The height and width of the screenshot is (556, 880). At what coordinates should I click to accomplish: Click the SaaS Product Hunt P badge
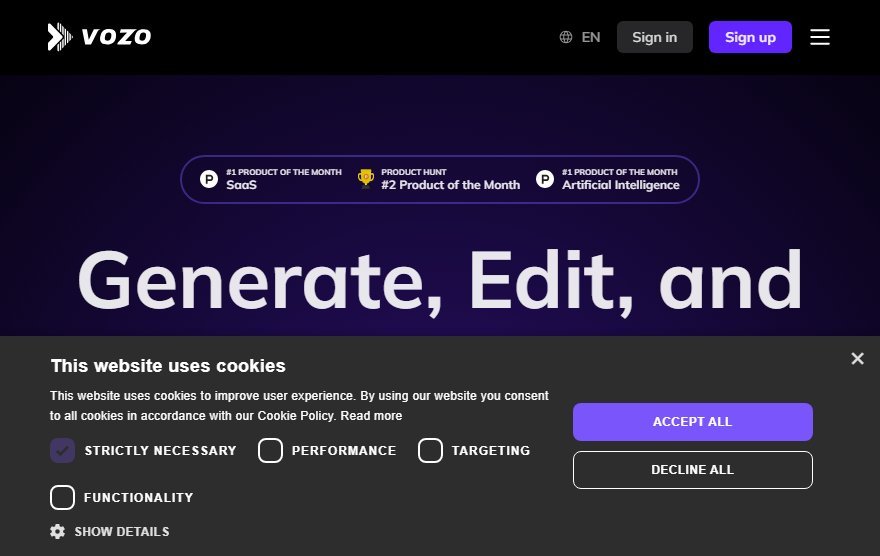tap(209, 179)
